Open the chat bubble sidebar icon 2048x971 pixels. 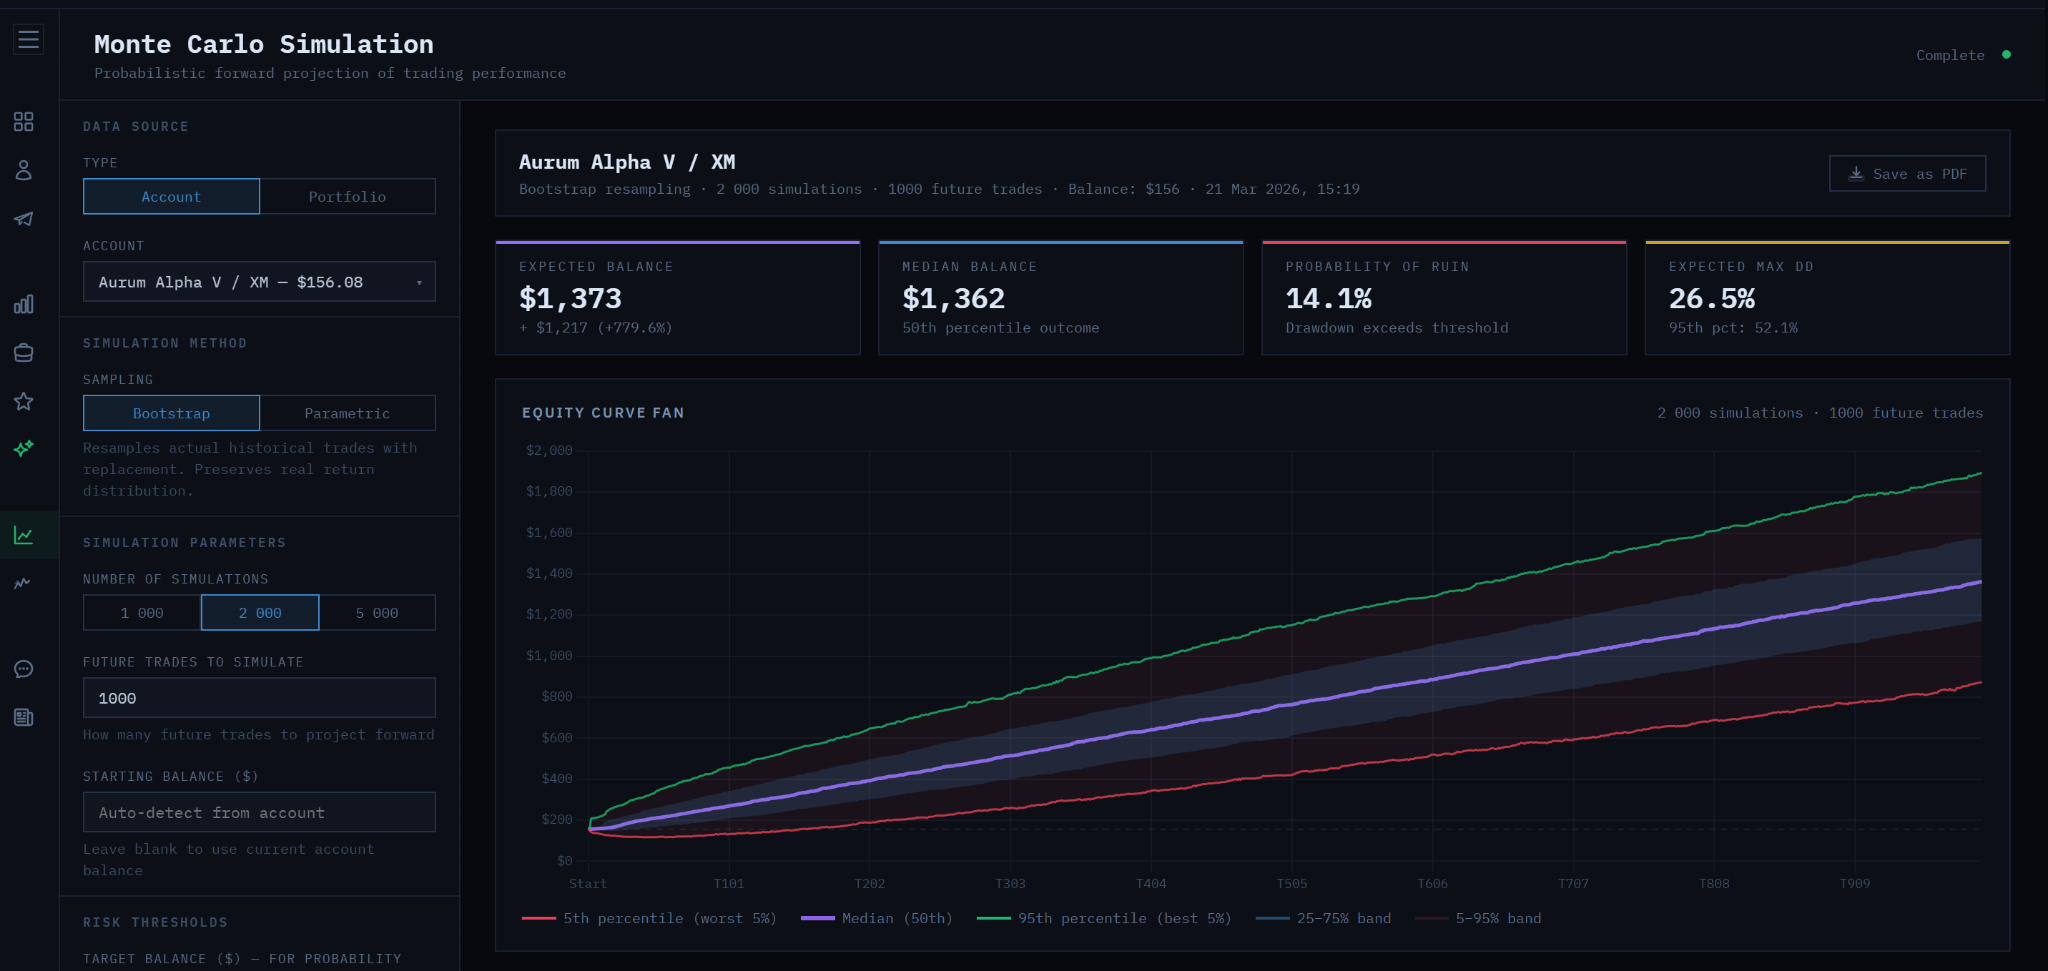click(24, 669)
